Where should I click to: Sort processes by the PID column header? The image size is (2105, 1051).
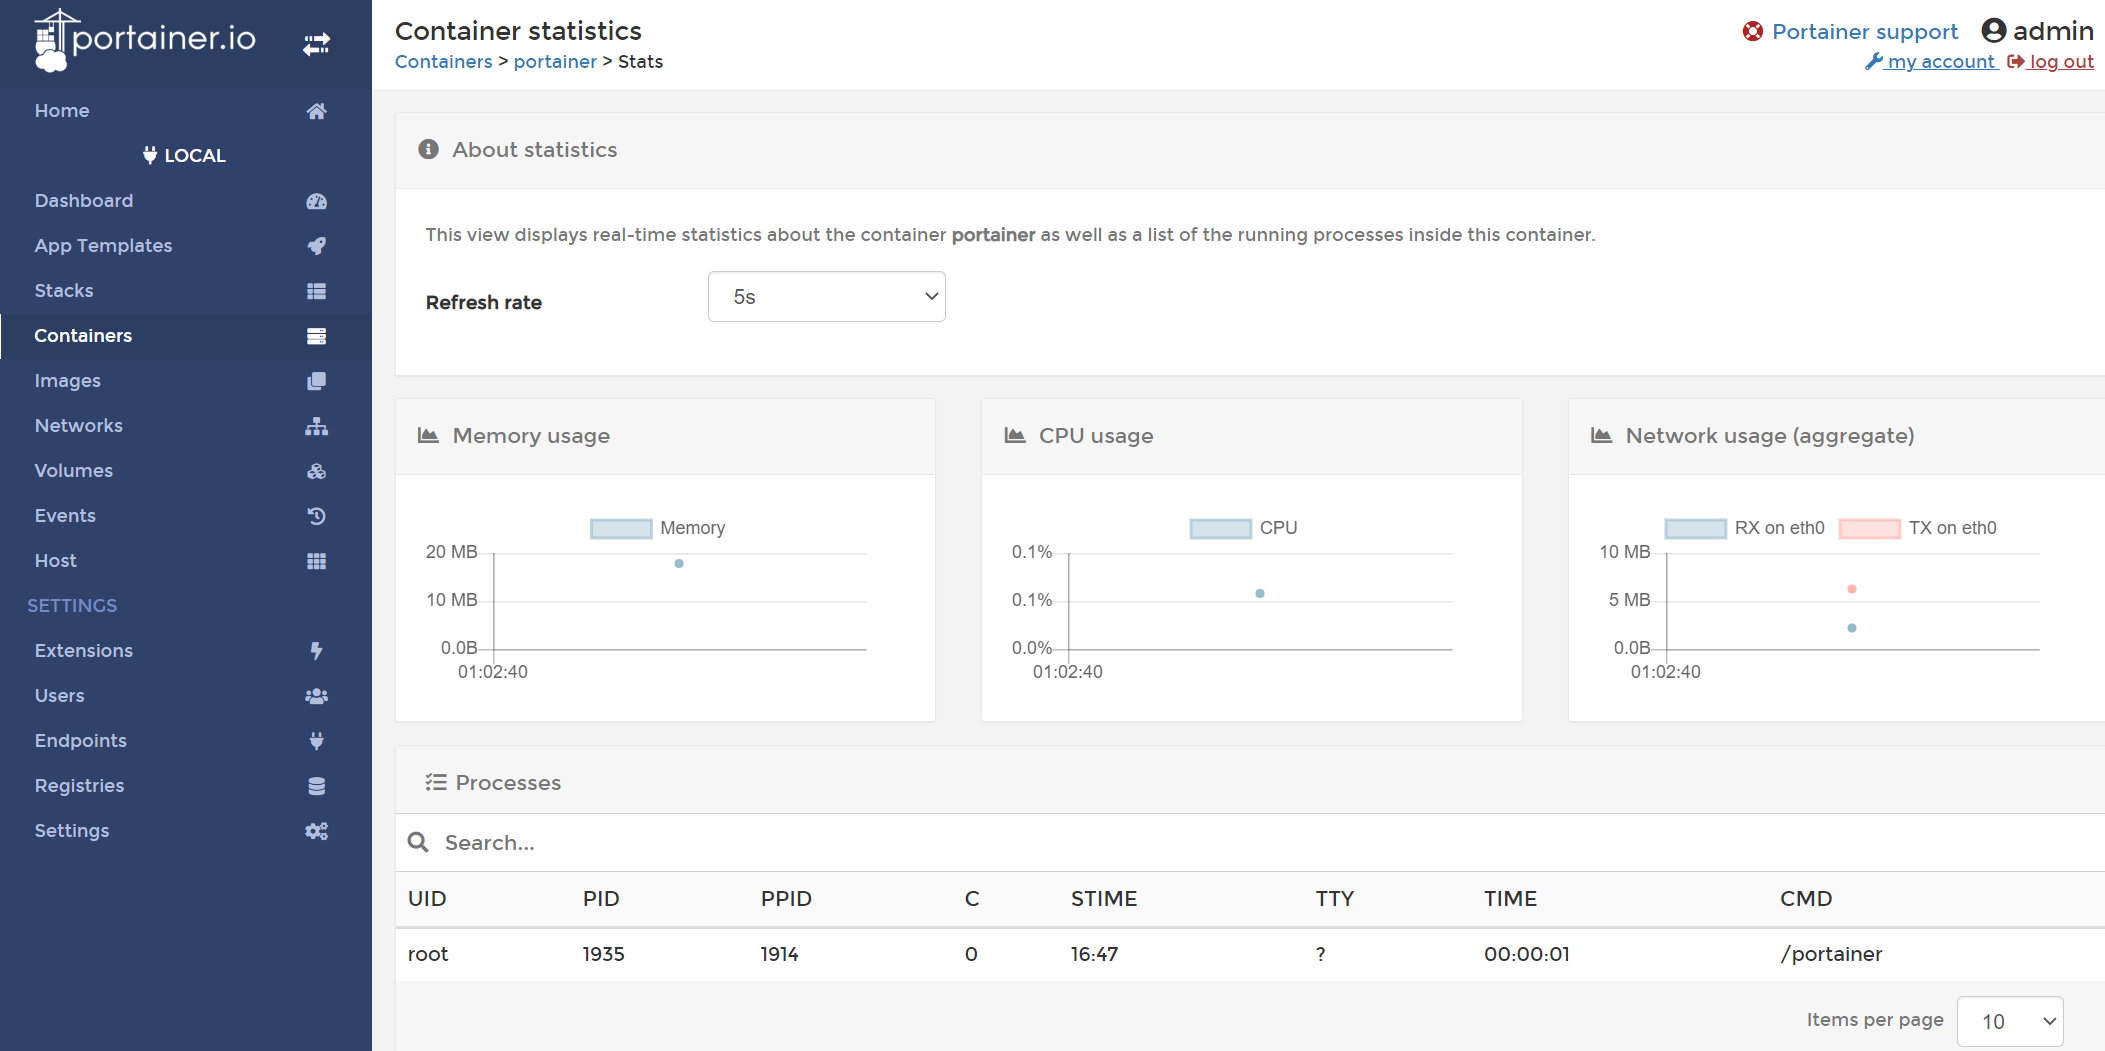(601, 899)
